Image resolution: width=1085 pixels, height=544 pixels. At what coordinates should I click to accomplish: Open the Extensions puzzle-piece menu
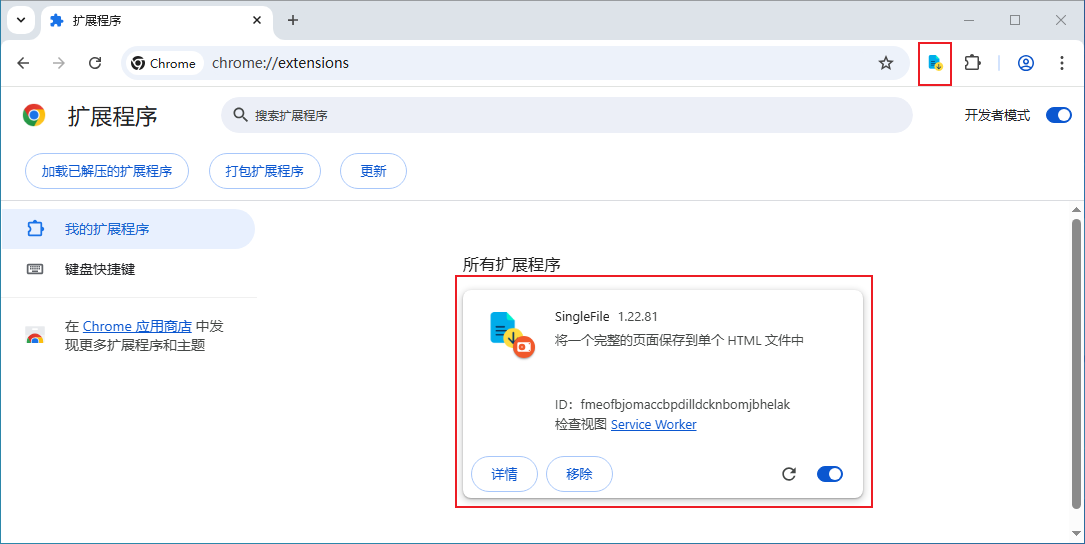click(972, 63)
